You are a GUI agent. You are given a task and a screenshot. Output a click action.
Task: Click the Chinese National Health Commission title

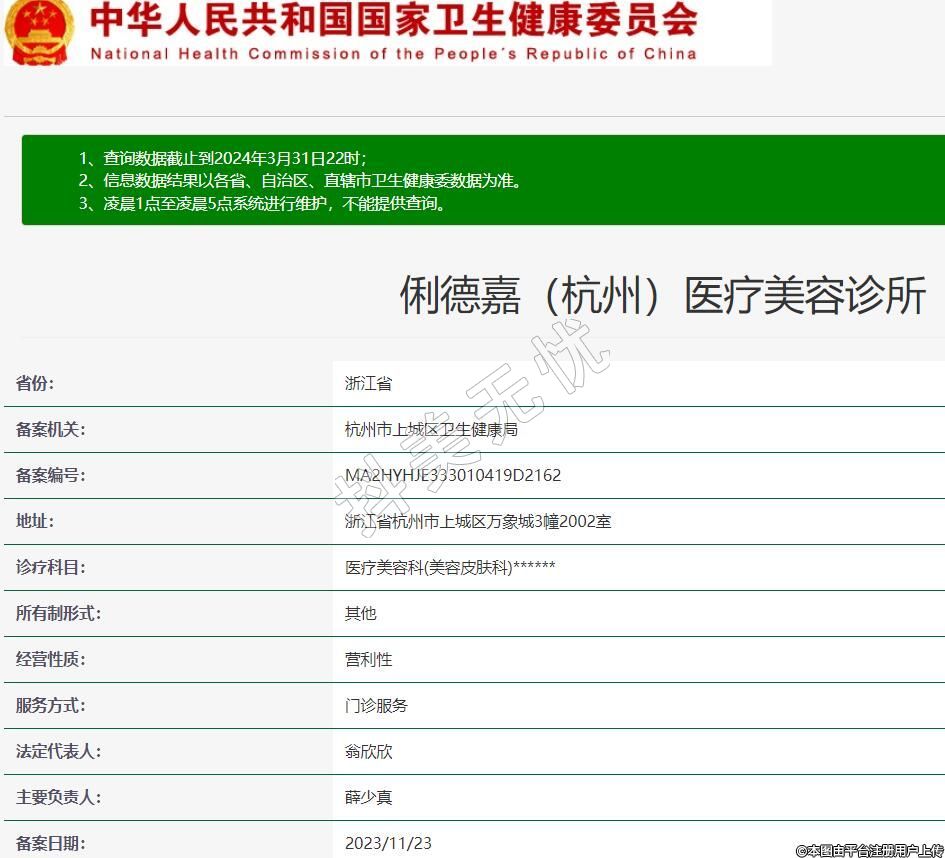(393, 21)
